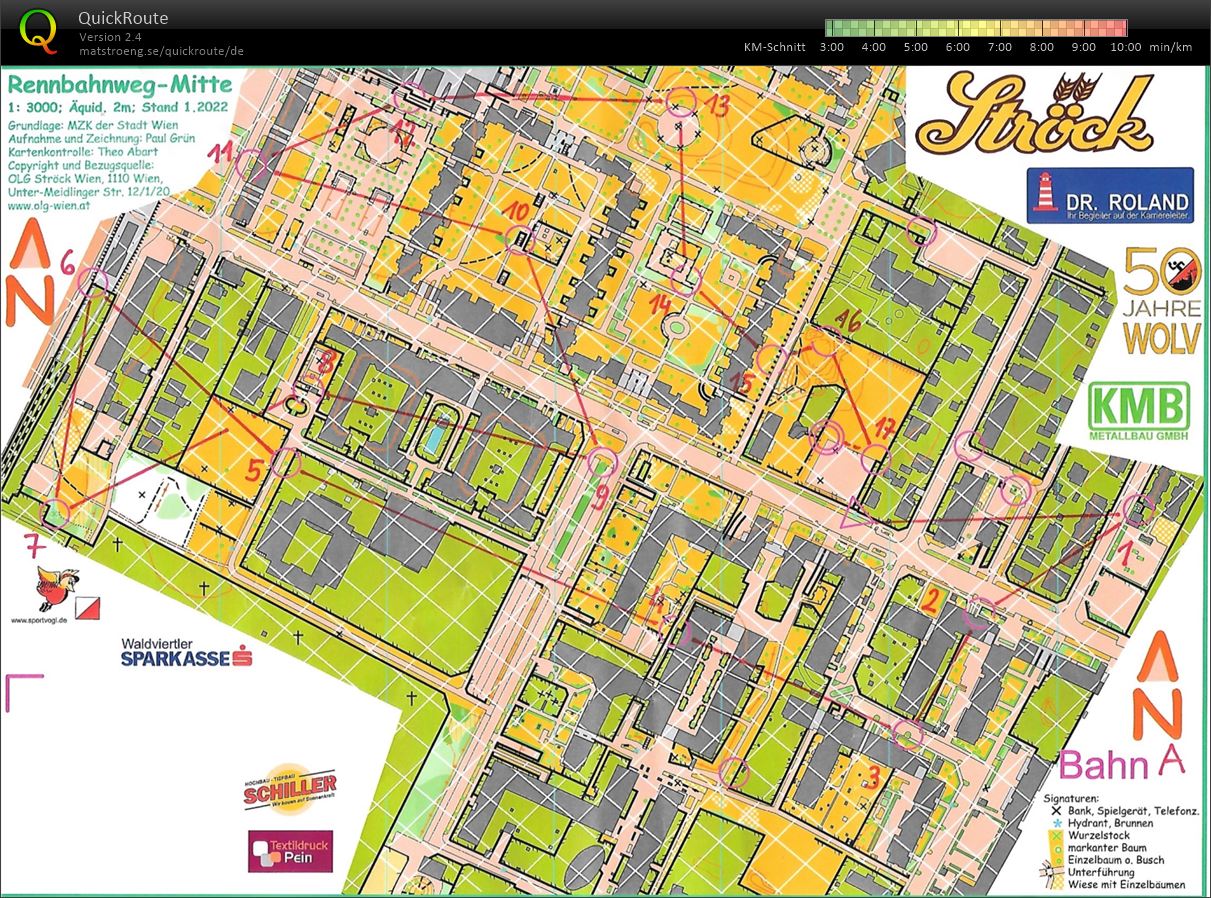Screen dimensions: 1211x898
Task: Click the north arrow beside Bahn A label
Action: (x=1162, y=682)
